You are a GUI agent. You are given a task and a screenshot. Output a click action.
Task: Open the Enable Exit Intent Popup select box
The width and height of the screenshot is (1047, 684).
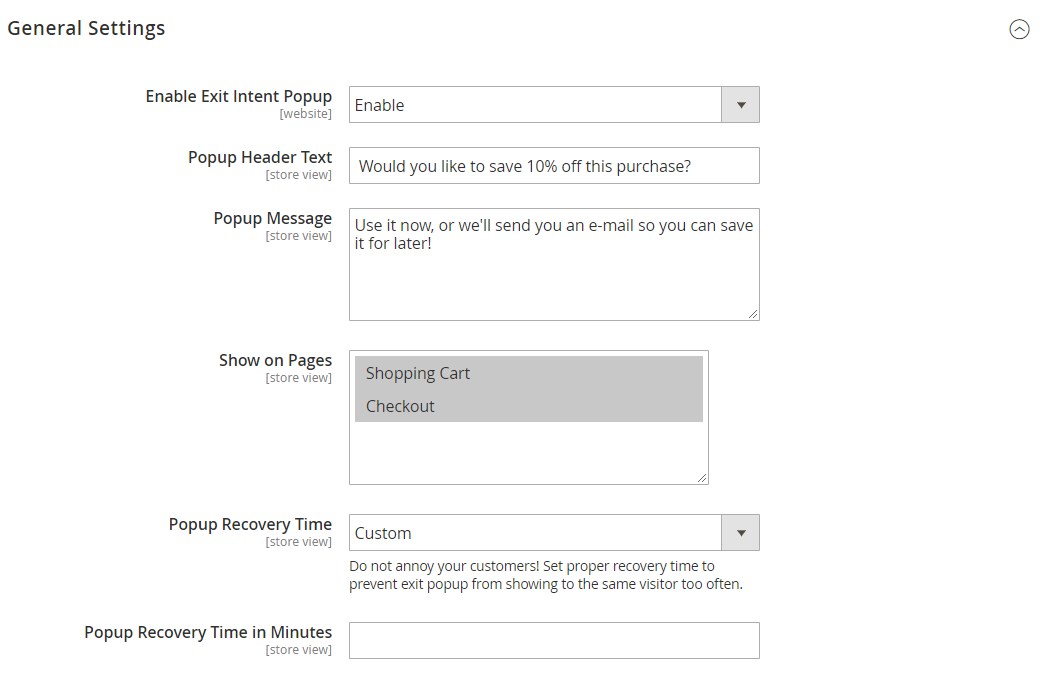(x=535, y=105)
